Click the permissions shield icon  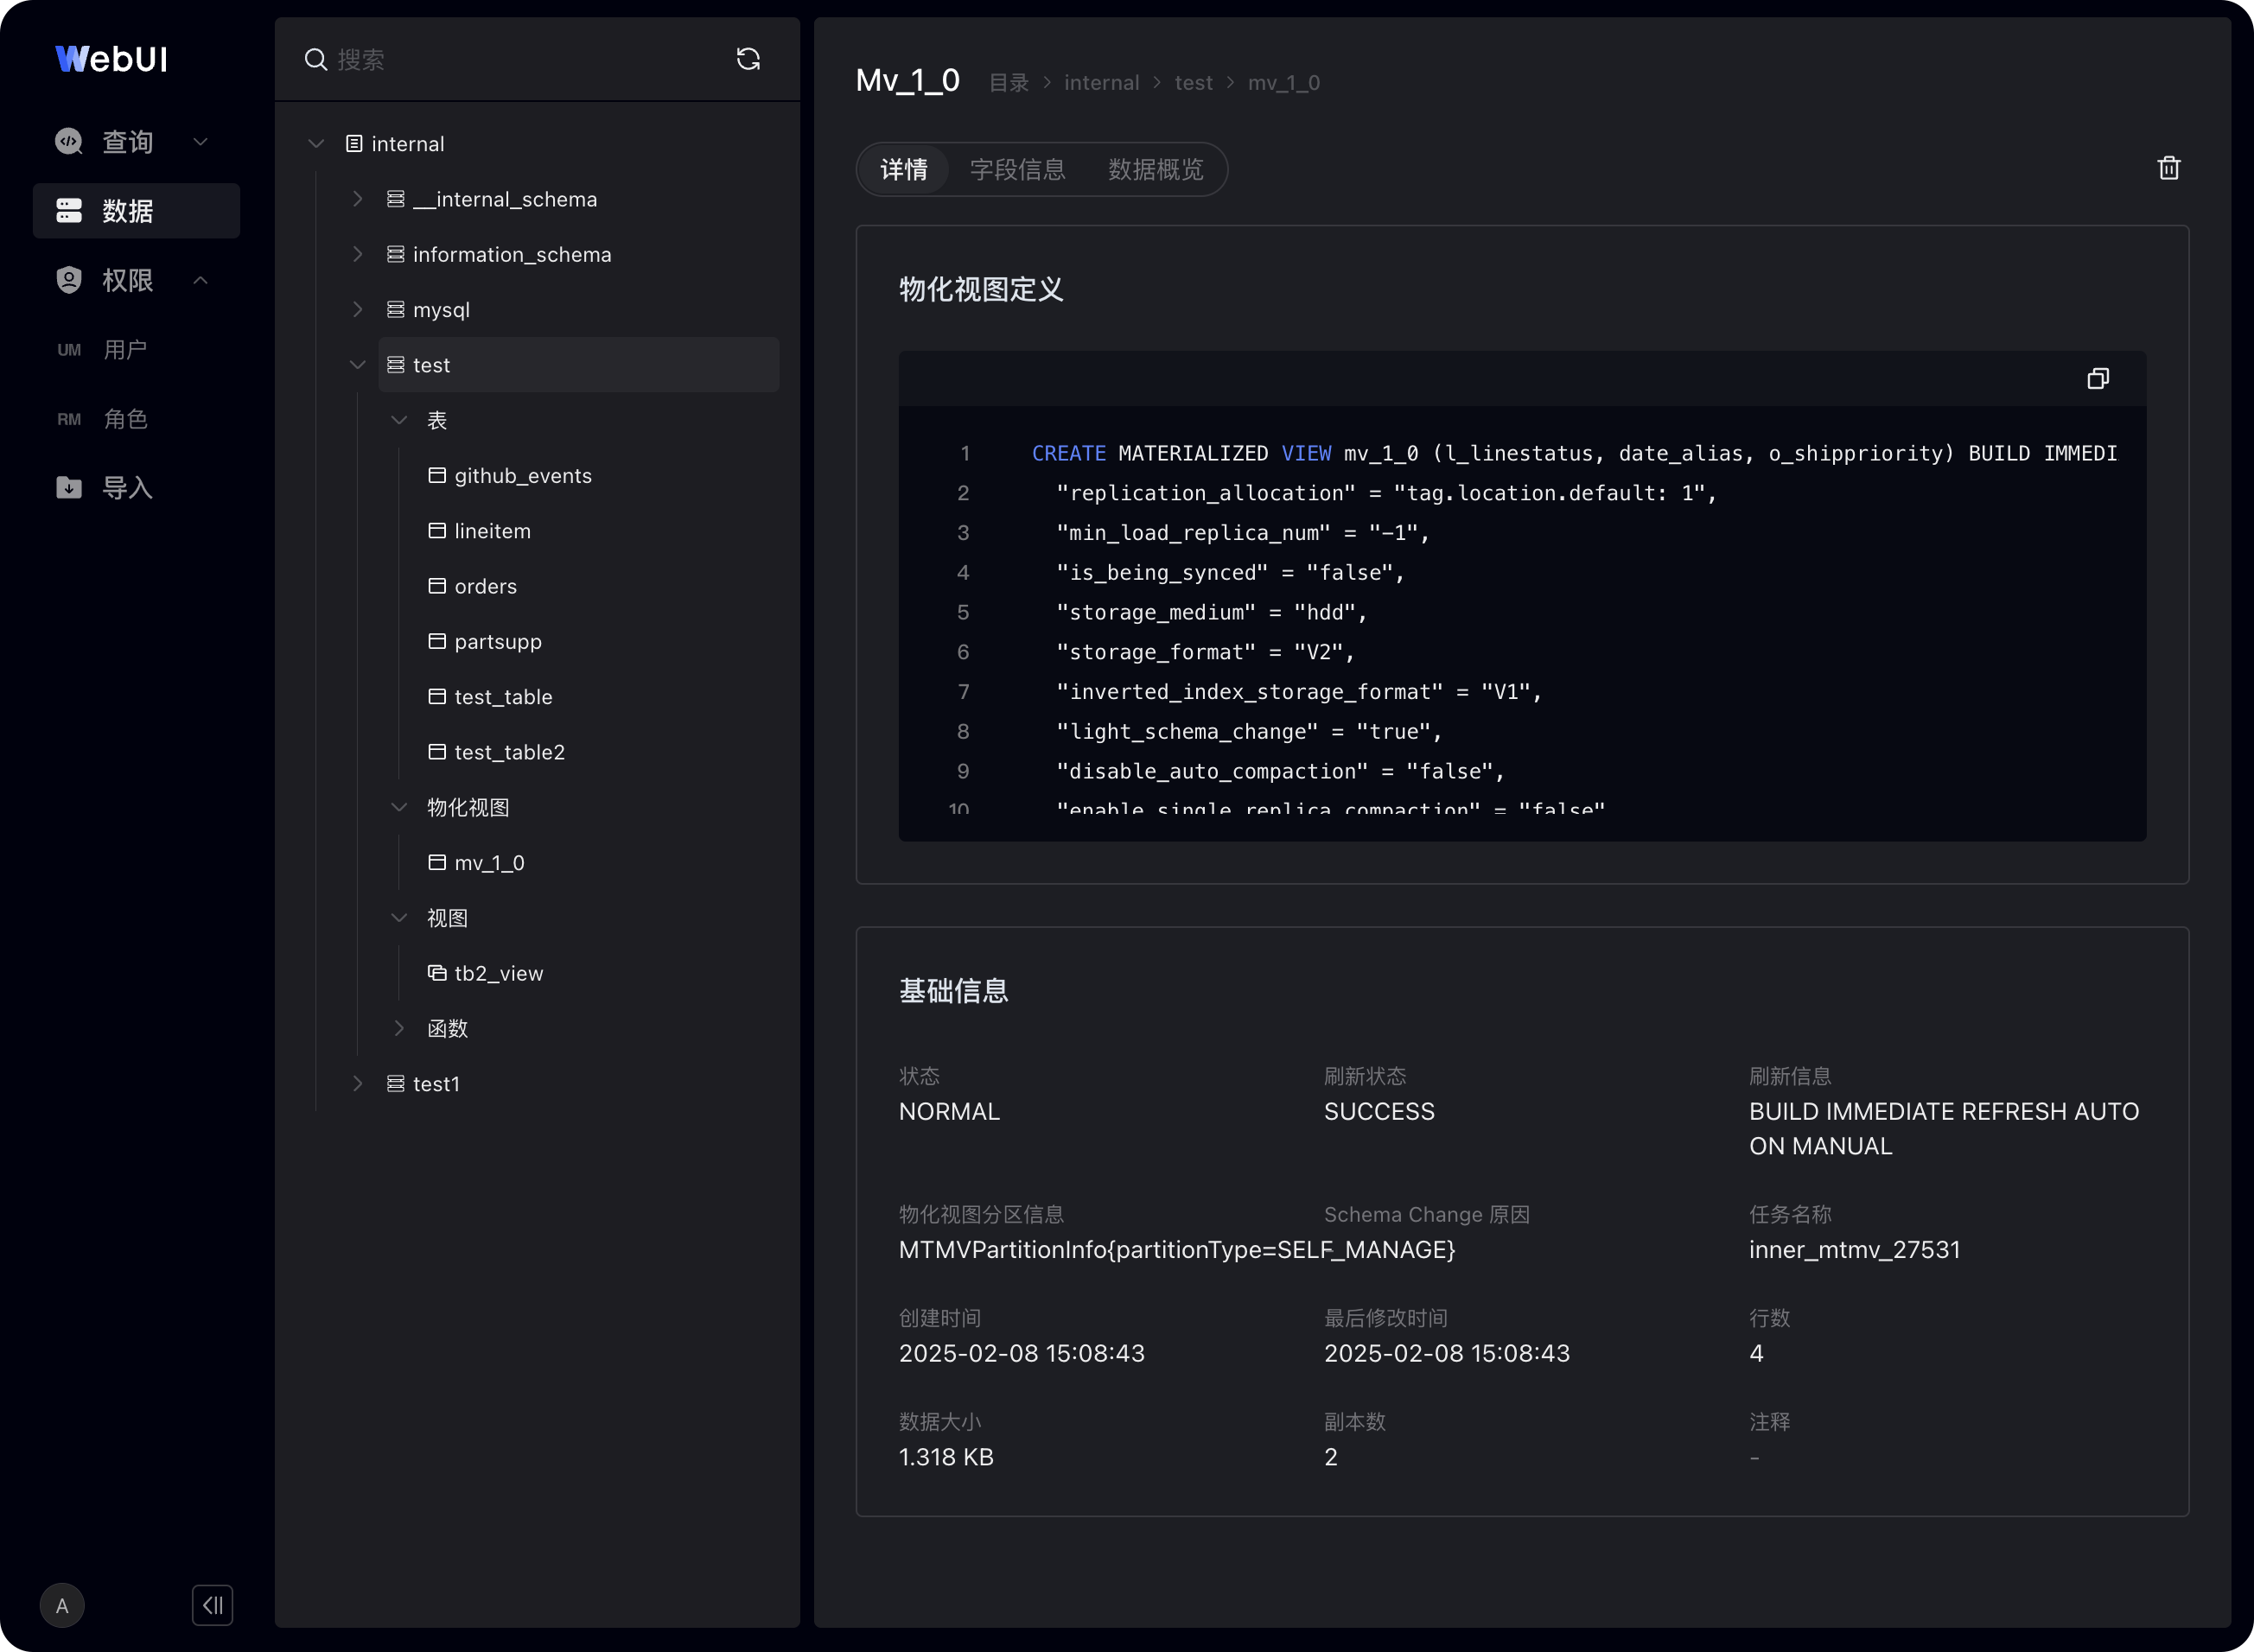coord(69,279)
